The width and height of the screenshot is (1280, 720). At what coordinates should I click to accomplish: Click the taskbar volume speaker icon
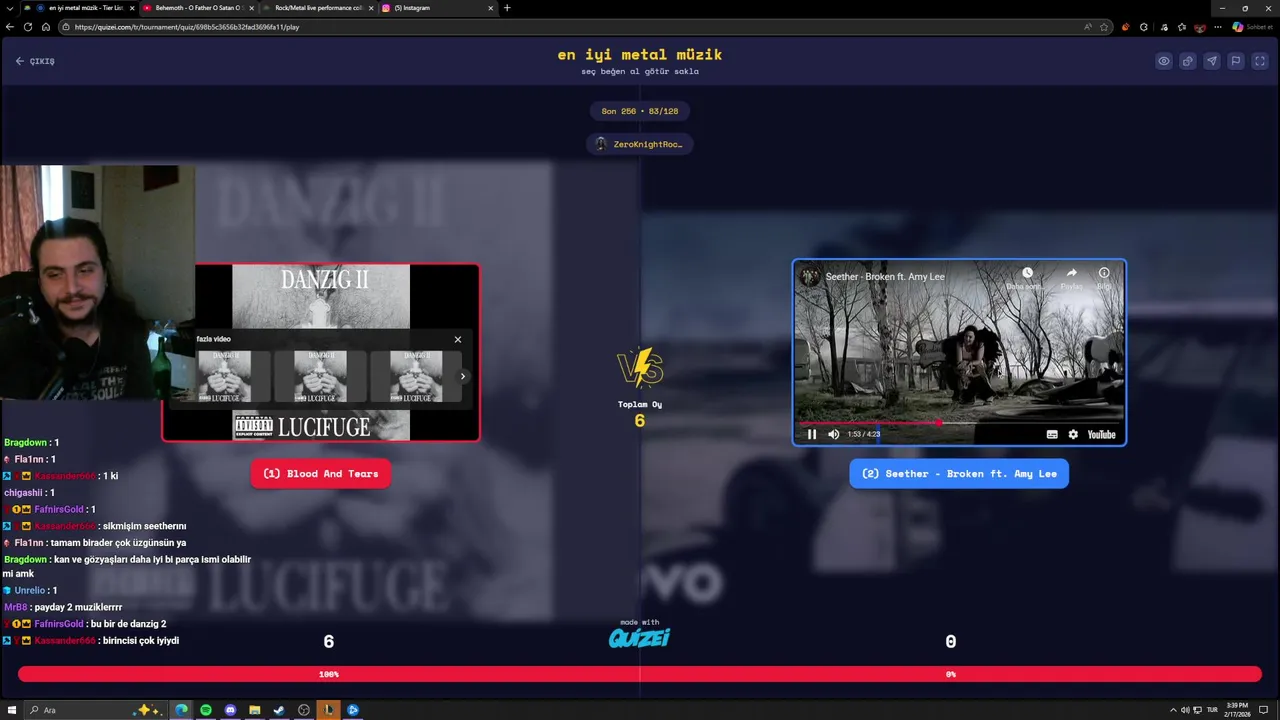pos(1185,710)
